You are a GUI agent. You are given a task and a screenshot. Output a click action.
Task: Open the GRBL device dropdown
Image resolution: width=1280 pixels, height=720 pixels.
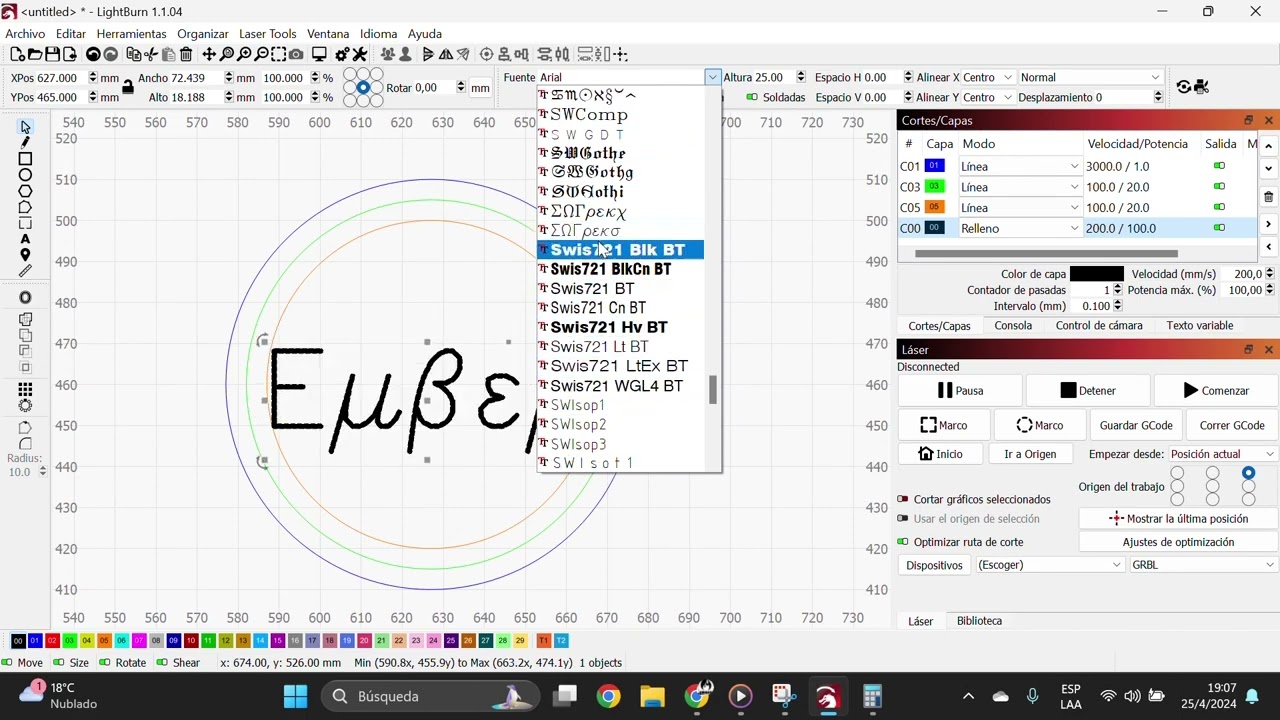coord(1203,565)
